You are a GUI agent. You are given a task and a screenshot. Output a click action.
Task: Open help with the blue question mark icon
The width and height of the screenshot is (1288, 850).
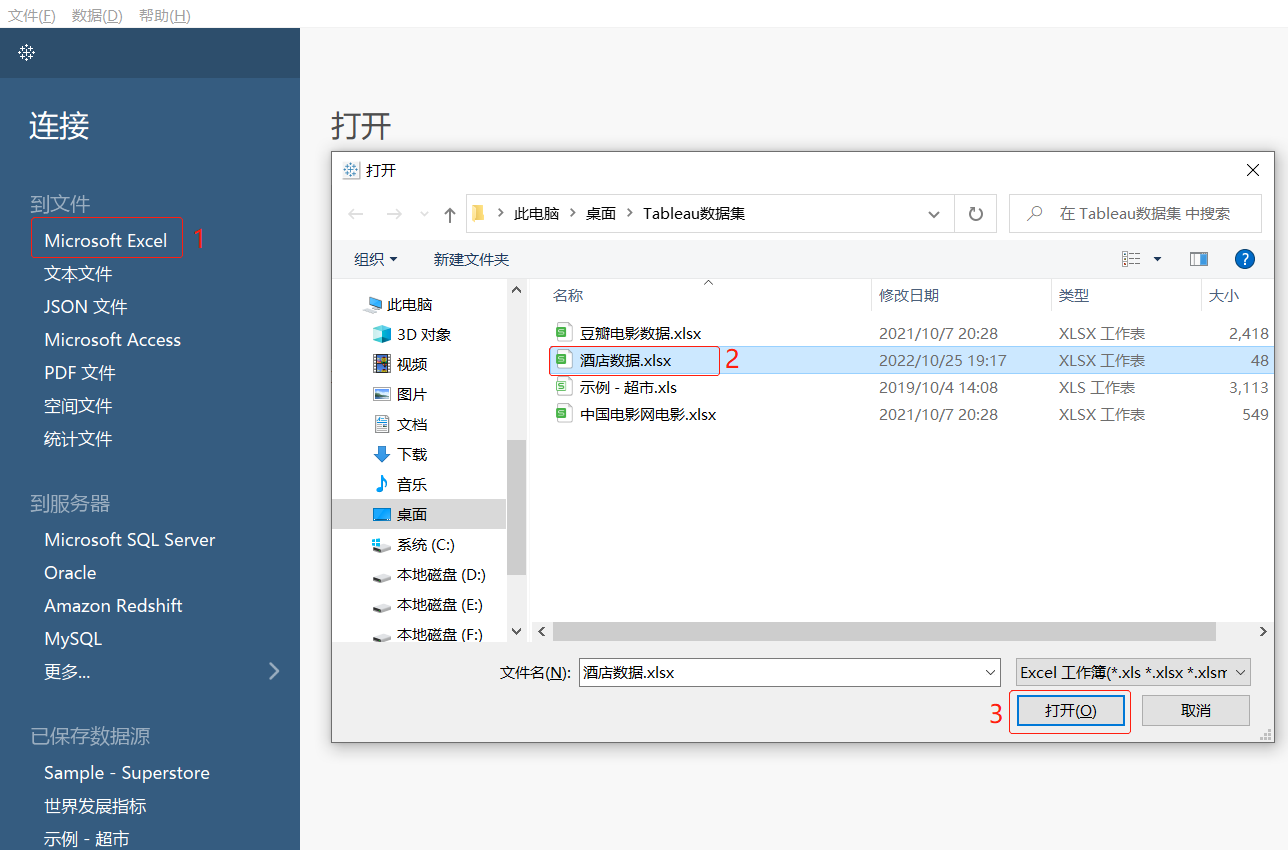pyautogui.click(x=1245, y=259)
